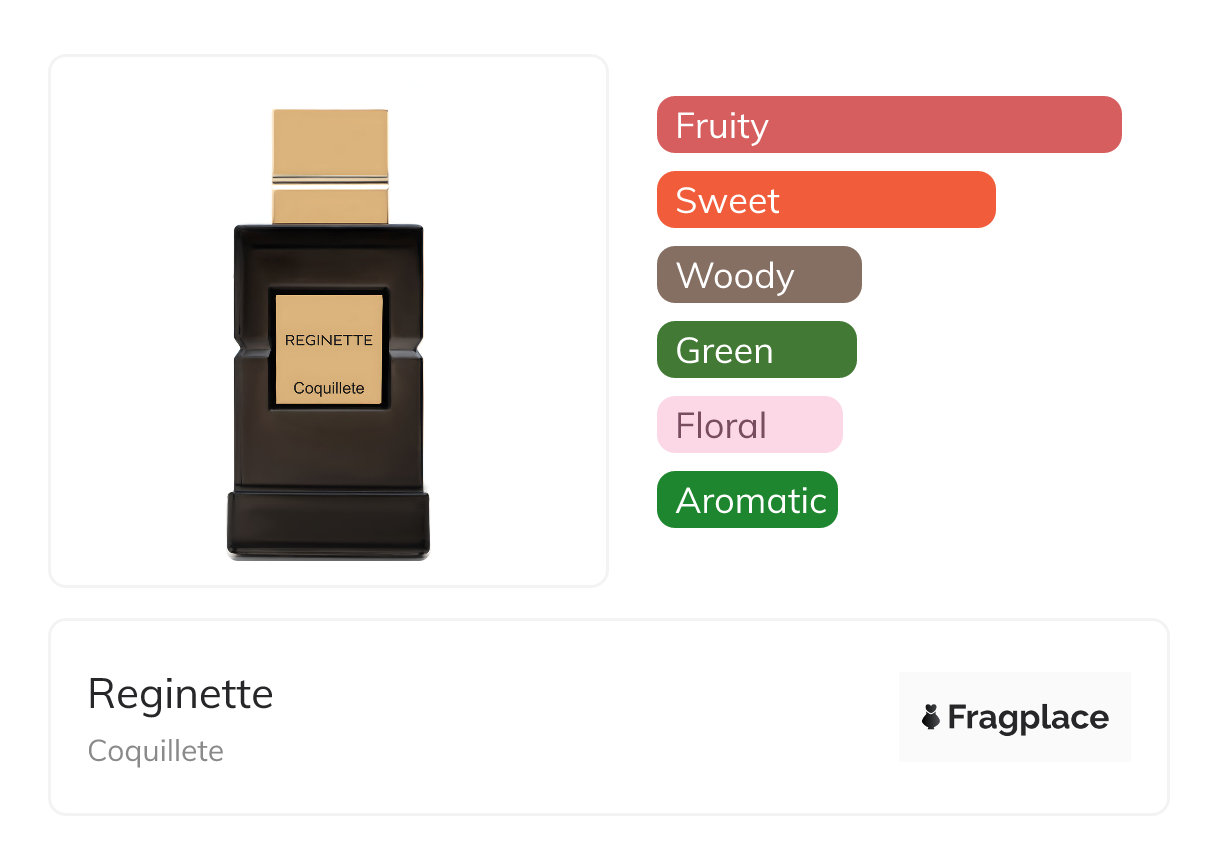
Task: Open the Coquillete brand subtitle link
Action: [155, 751]
